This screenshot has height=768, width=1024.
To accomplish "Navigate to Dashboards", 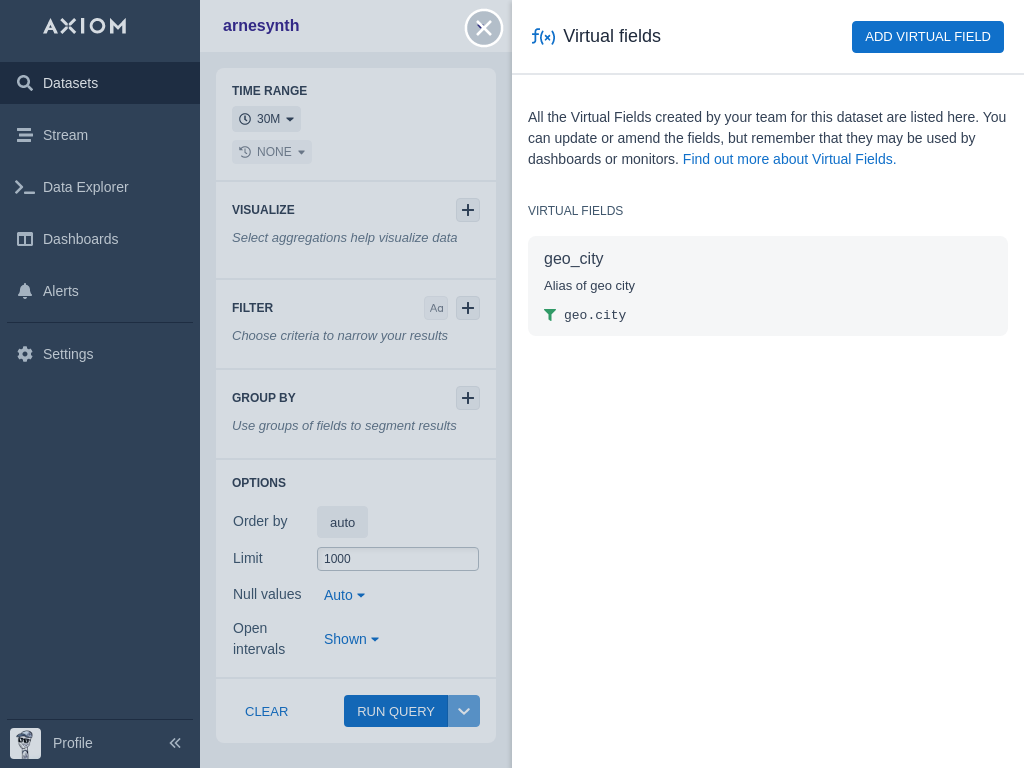I will pyautogui.click(x=80, y=239).
